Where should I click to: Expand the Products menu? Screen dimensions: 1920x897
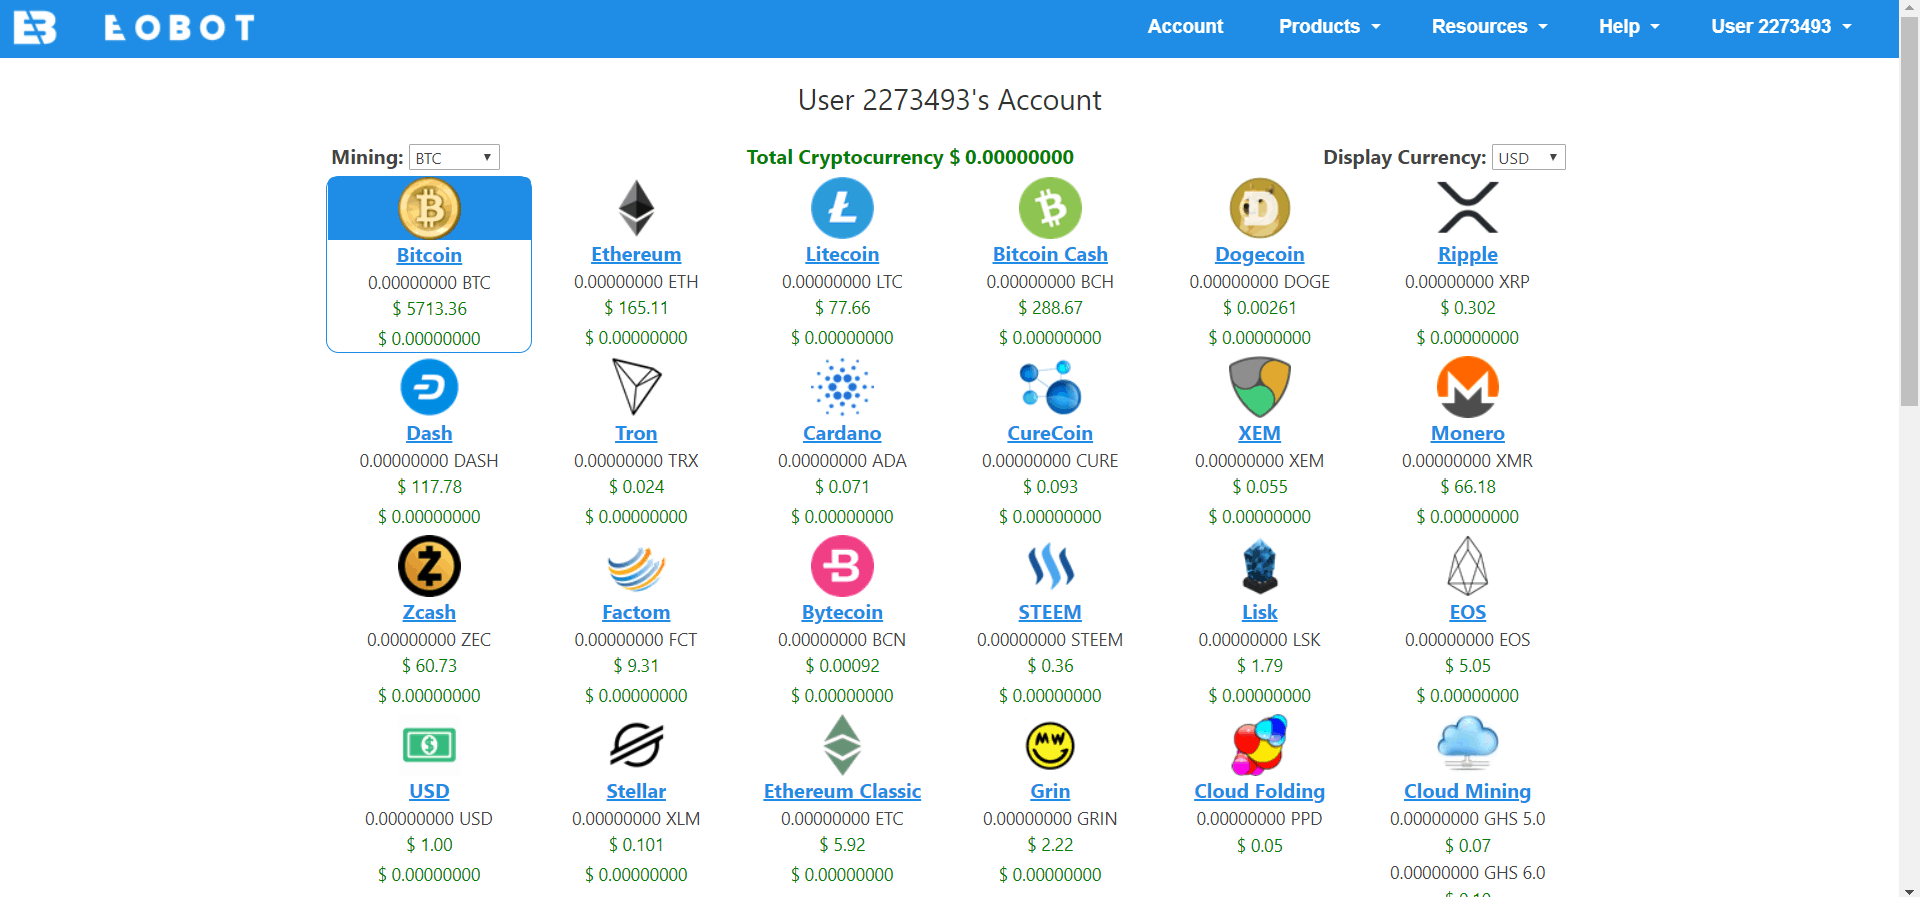pyautogui.click(x=1329, y=27)
